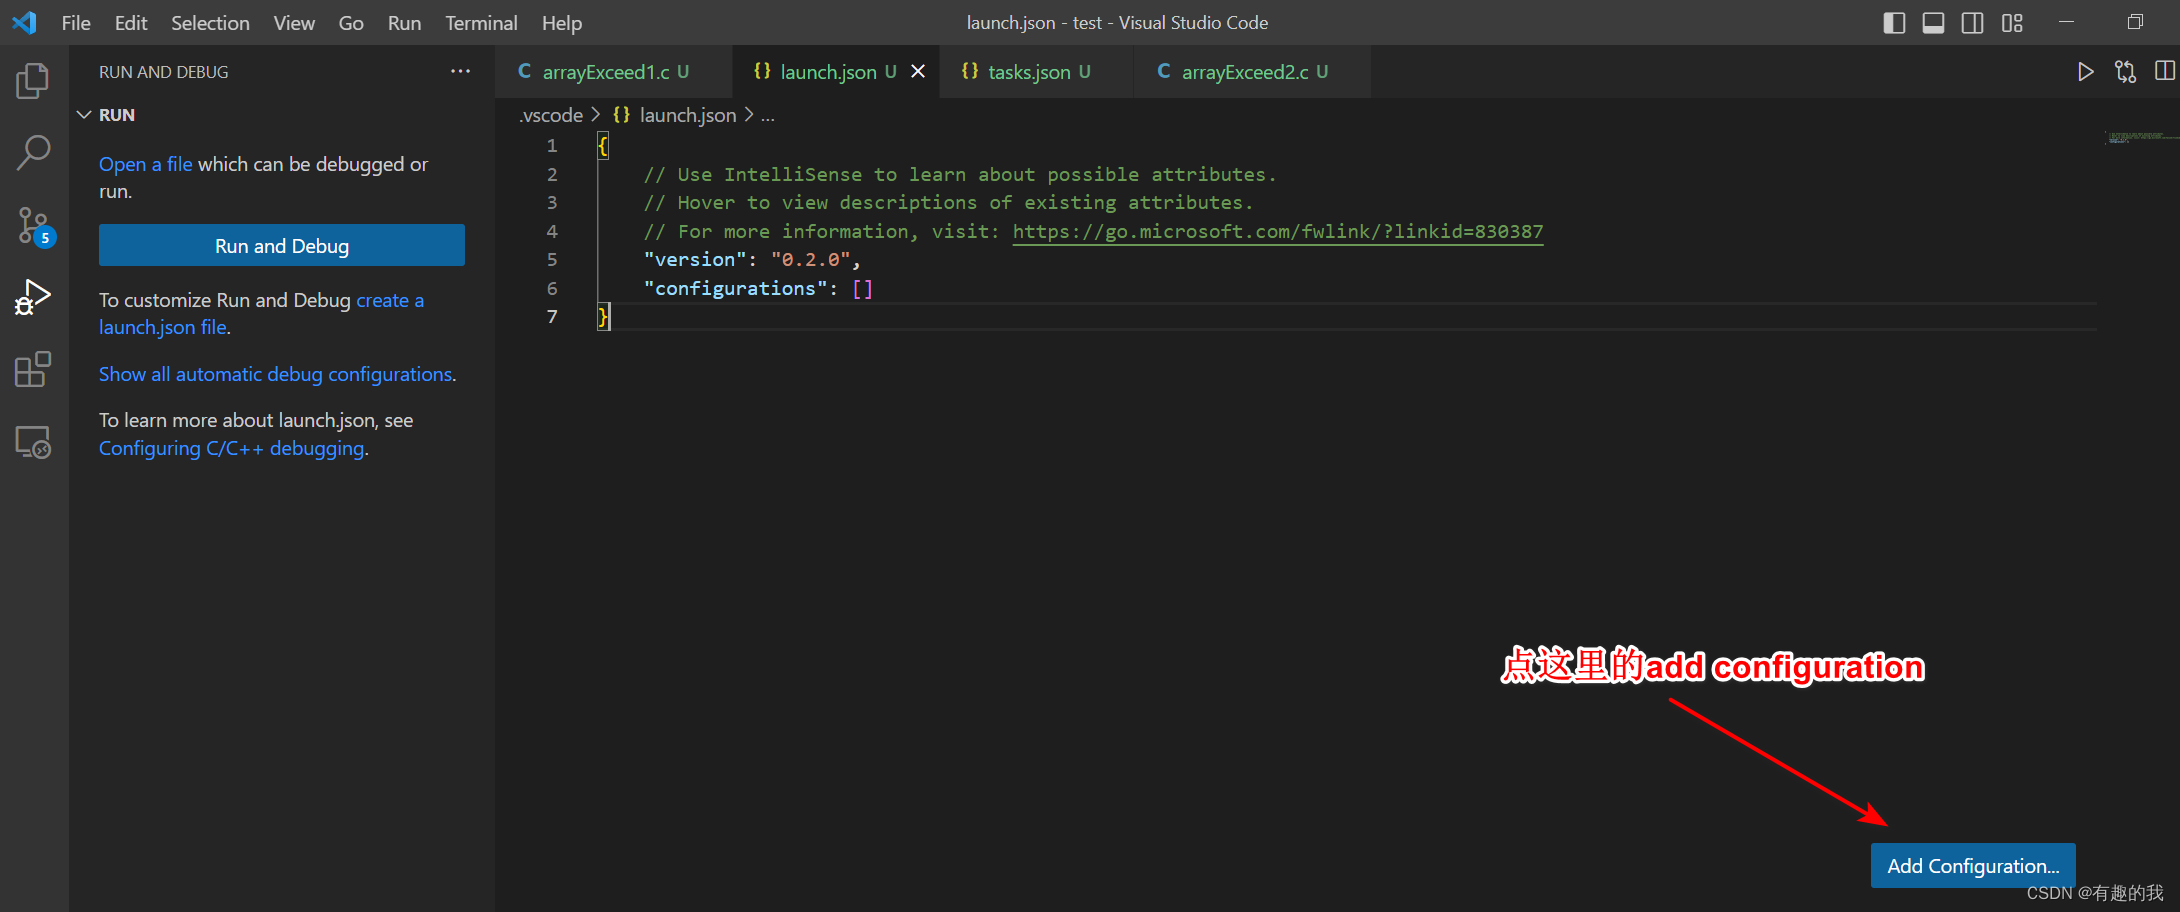
Task: Collapse the RUN section chevron
Action: point(84,114)
